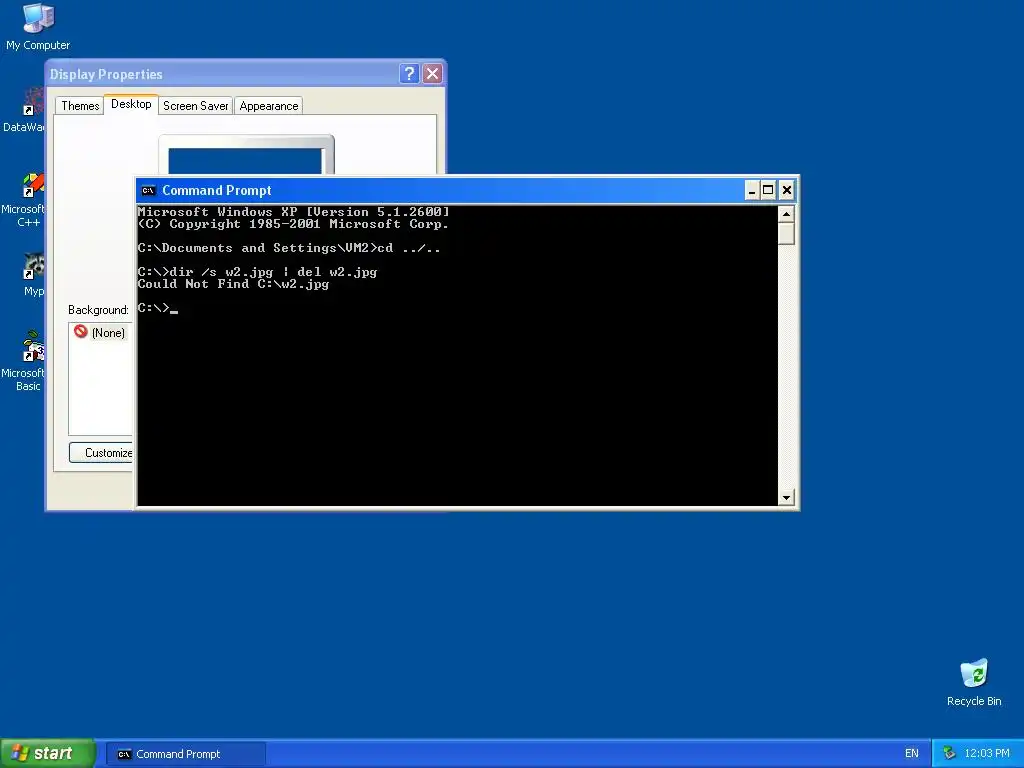Click the Copyright 1985-2001 Microsoft Corp. line
Screen dimensions: 1024x768
pos(293,224)
